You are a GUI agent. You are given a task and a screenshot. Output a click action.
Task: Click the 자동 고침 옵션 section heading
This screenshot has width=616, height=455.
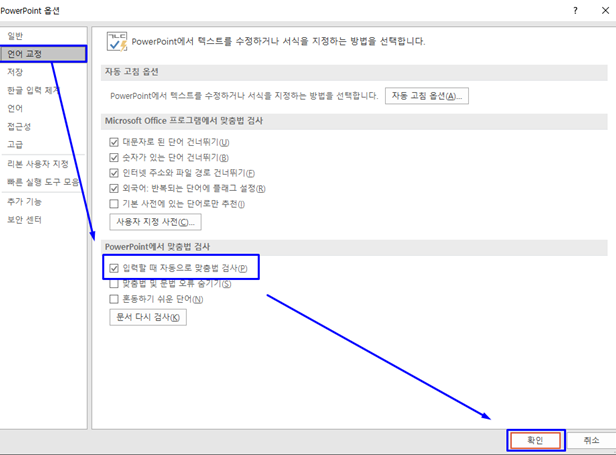coord(132,72)
